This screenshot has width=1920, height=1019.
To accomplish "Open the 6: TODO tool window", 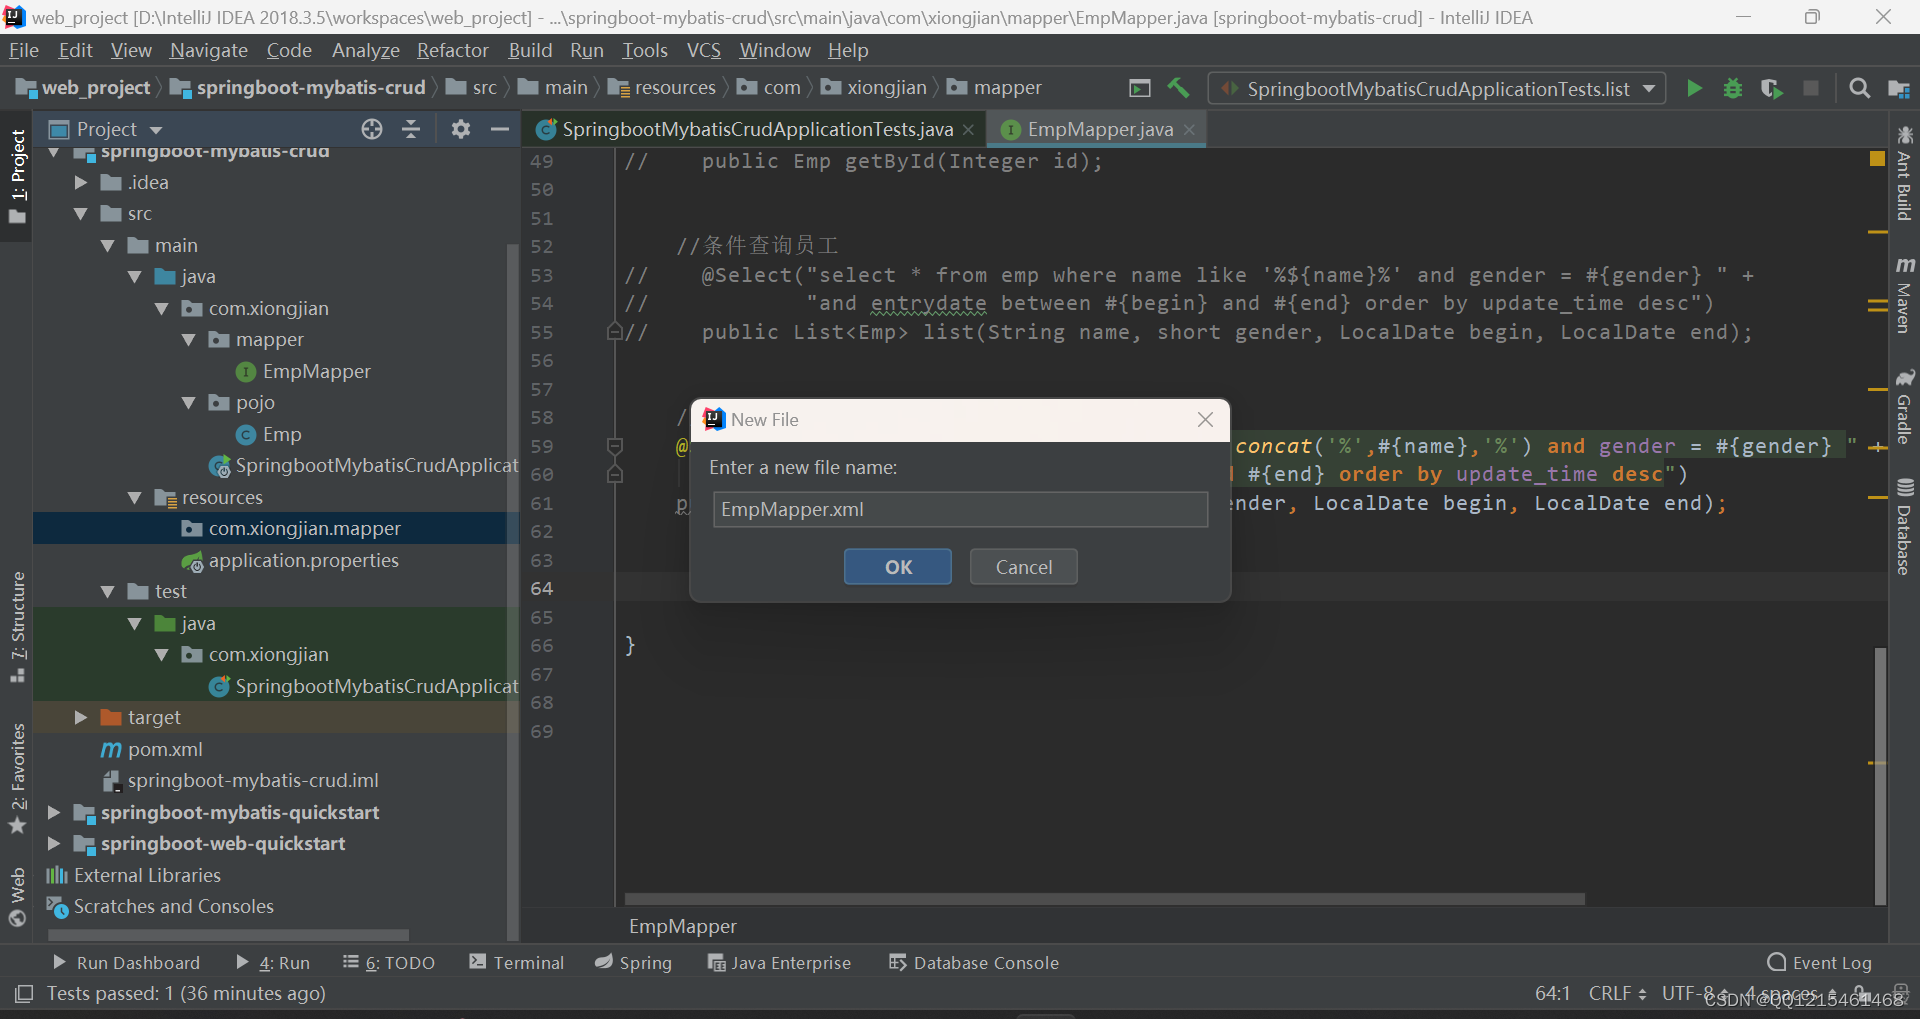I will click(389, 962).
